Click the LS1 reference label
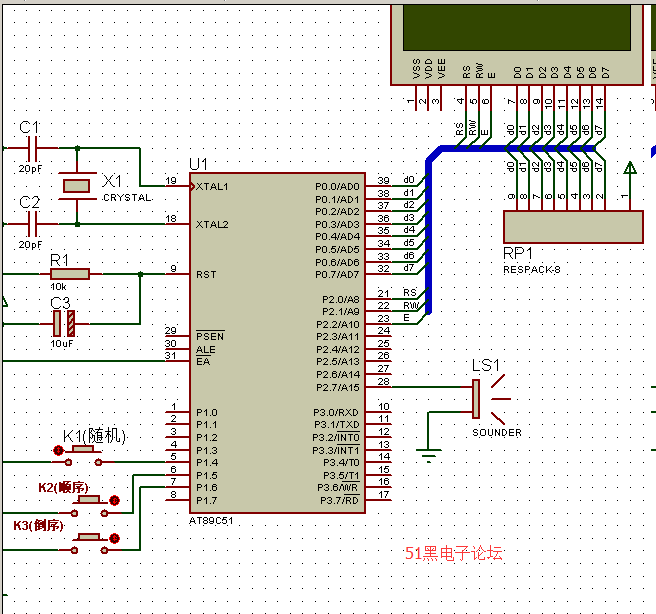Image resolution: width=656 pixels, height=614 pixels. pos(486,365)
